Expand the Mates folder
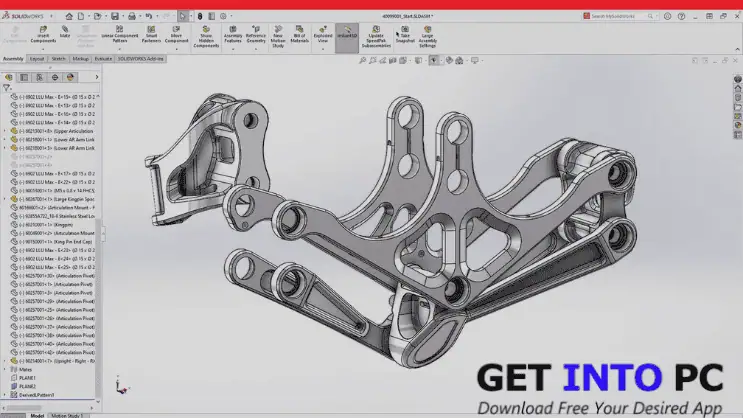 tap(5, 370)
